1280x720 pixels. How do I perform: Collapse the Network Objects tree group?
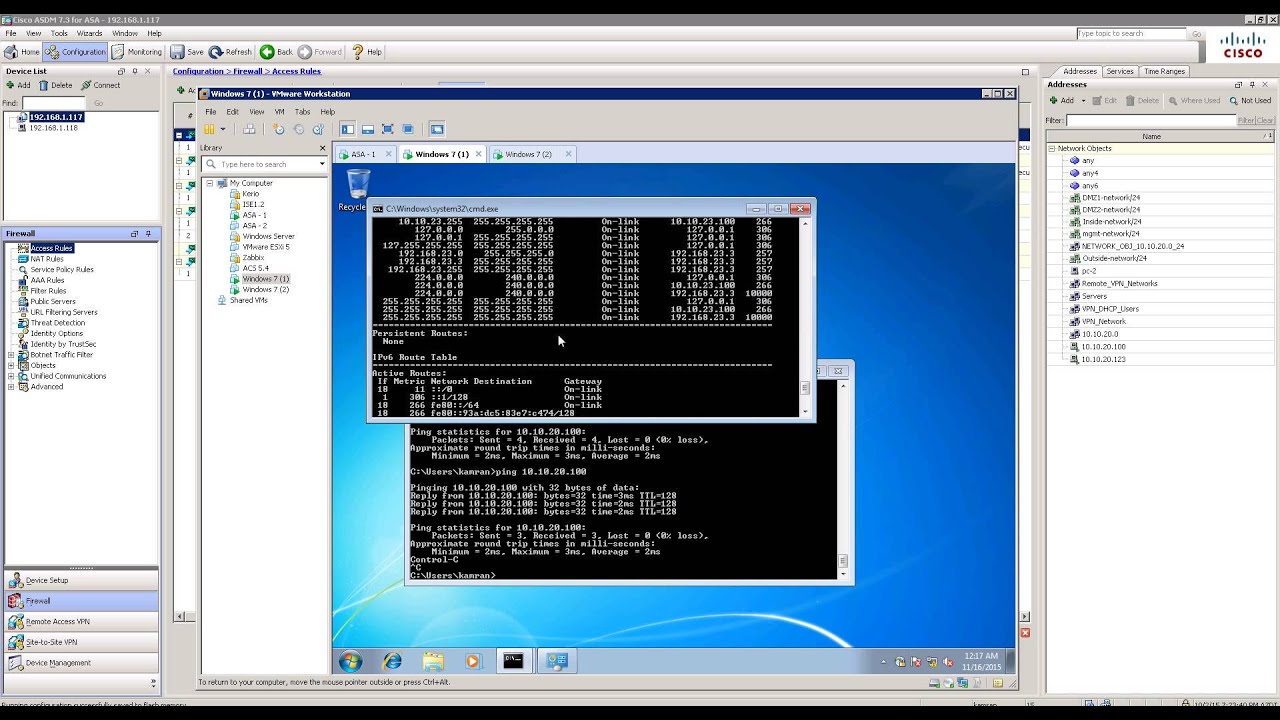(x=1051, y=148)
